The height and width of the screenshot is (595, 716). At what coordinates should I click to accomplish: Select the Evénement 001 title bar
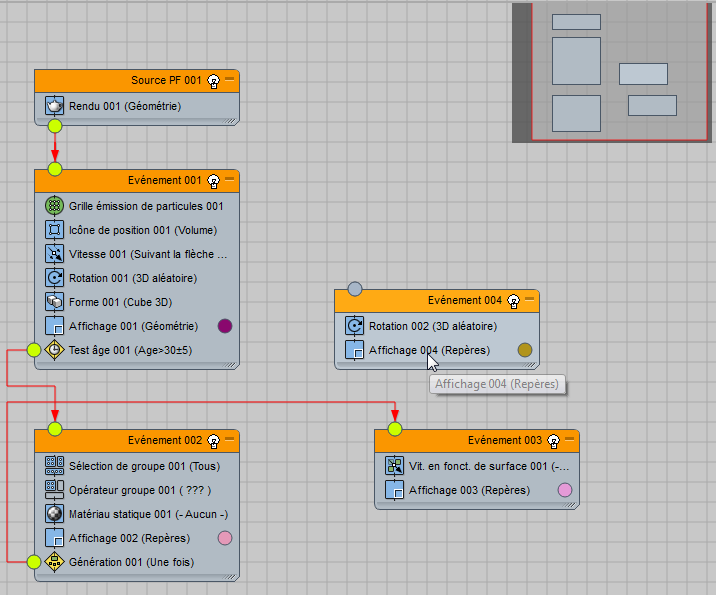(x=137, y=181)
